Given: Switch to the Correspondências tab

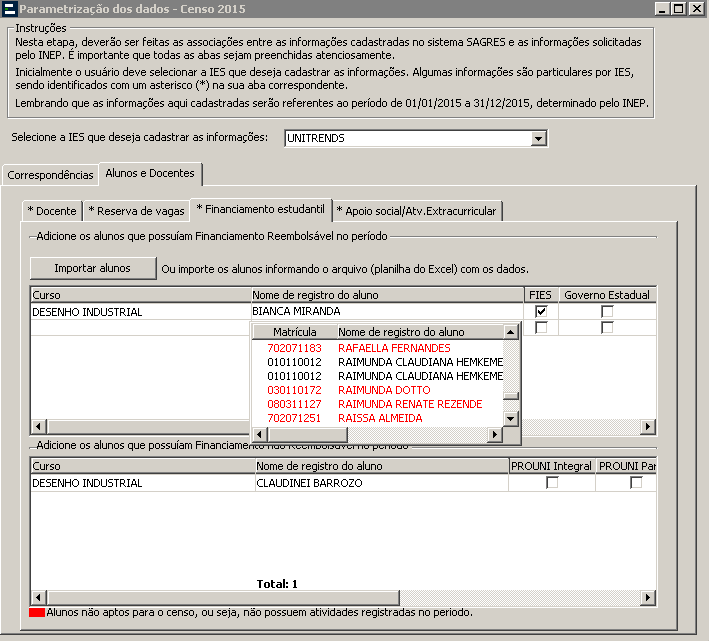Looking at the screenshot, I should coord(50,175).
